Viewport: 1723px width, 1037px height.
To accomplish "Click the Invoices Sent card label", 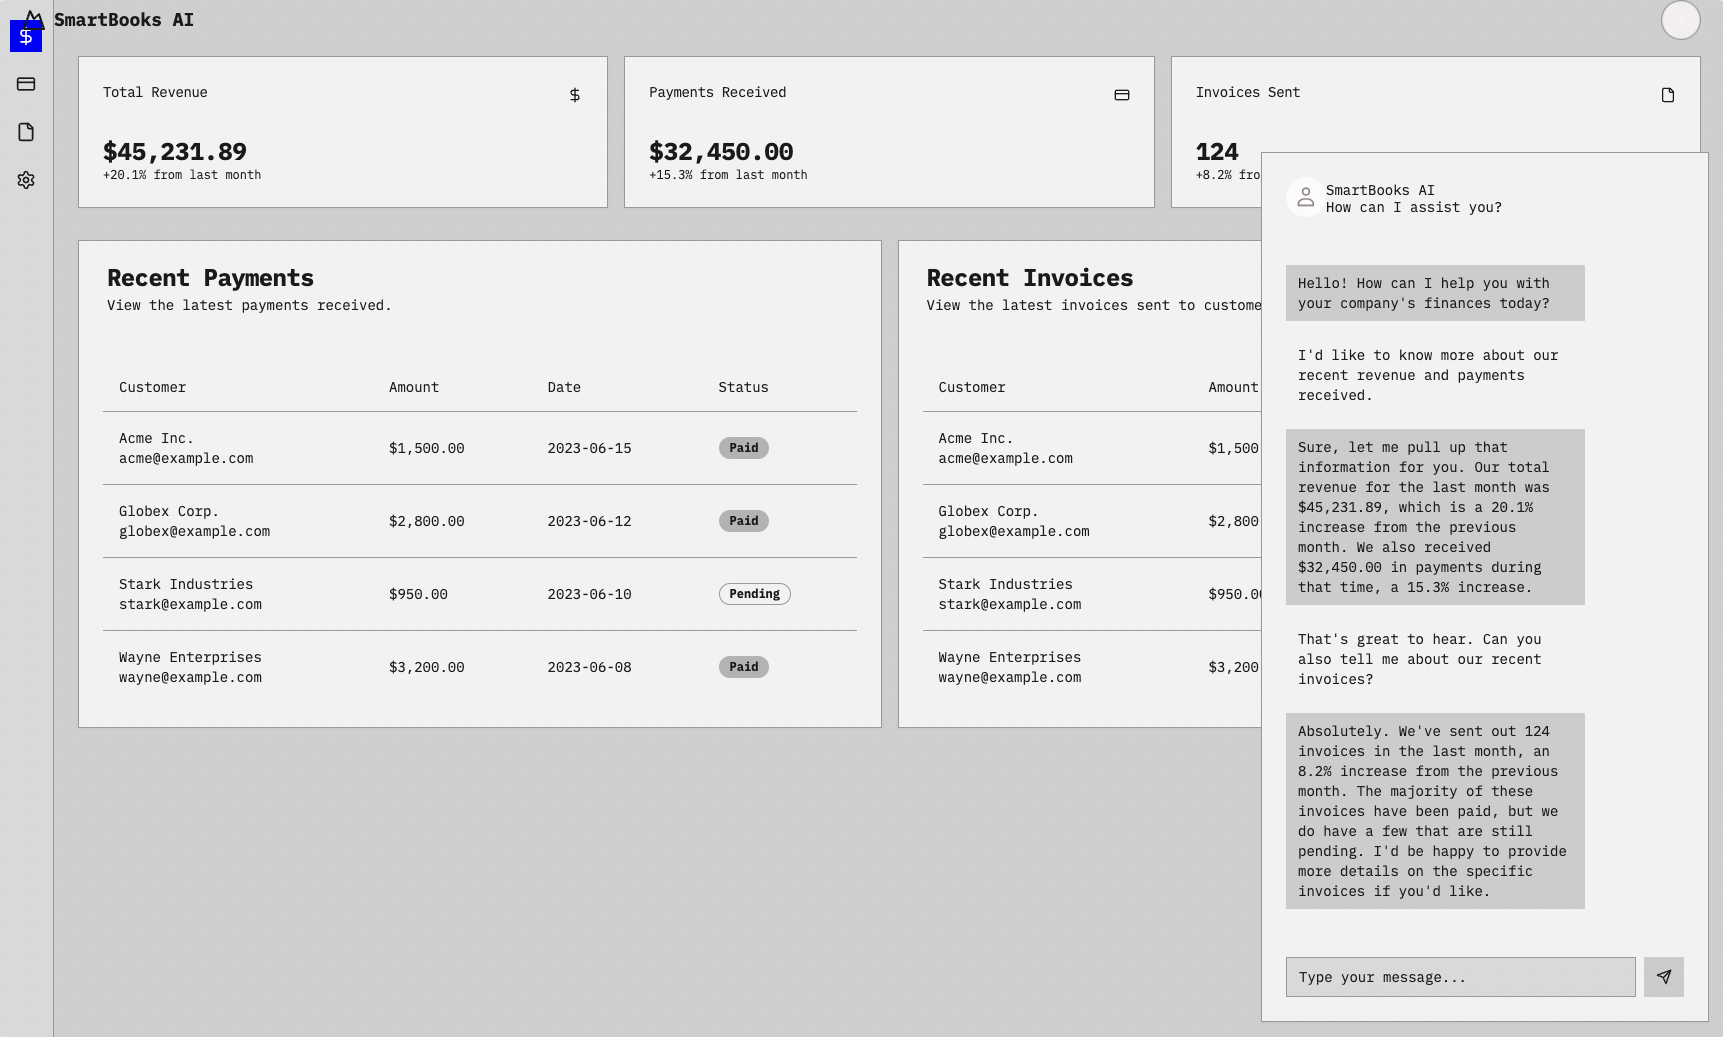I will point(1248,92).
